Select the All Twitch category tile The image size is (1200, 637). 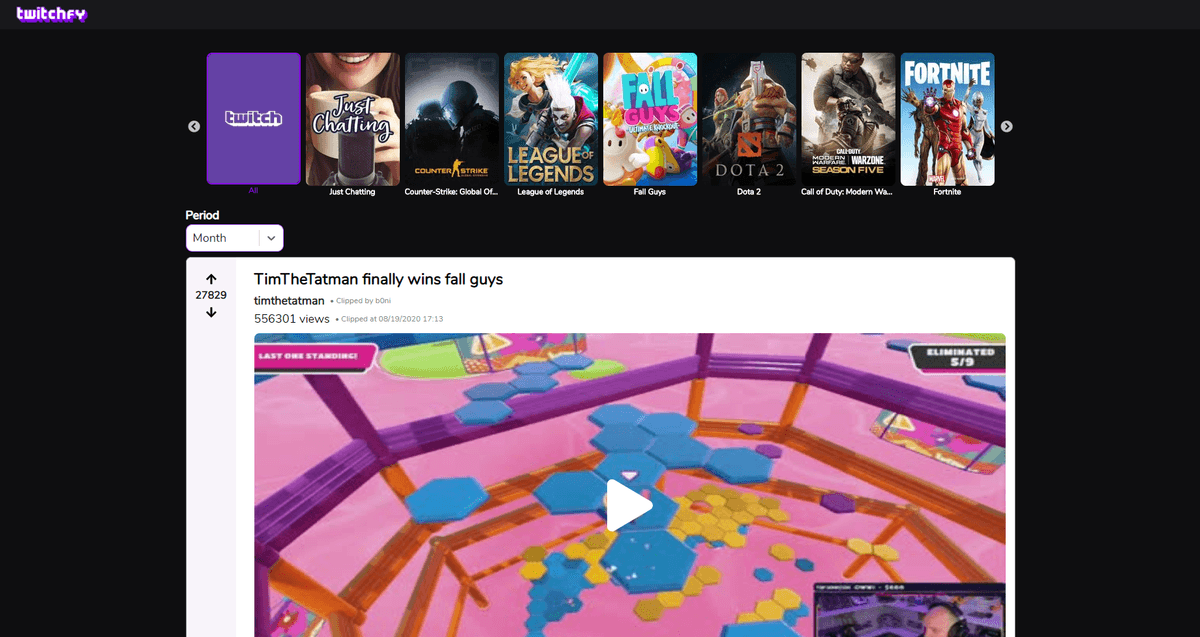[254, 119]
